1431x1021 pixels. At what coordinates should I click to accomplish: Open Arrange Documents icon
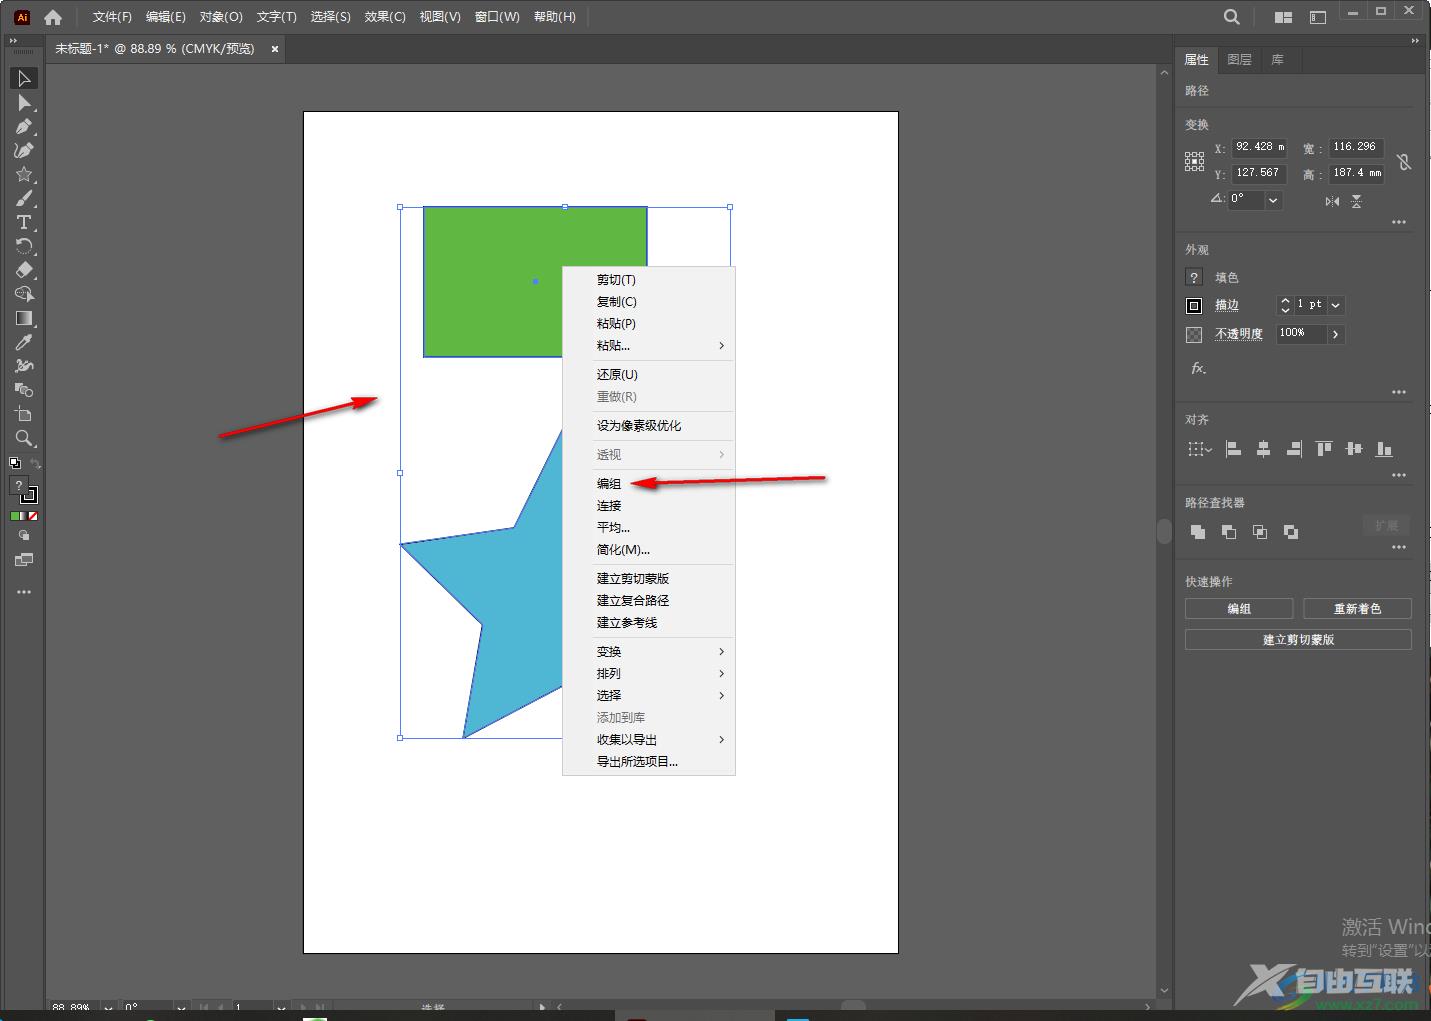click(x=1284, y=17)
